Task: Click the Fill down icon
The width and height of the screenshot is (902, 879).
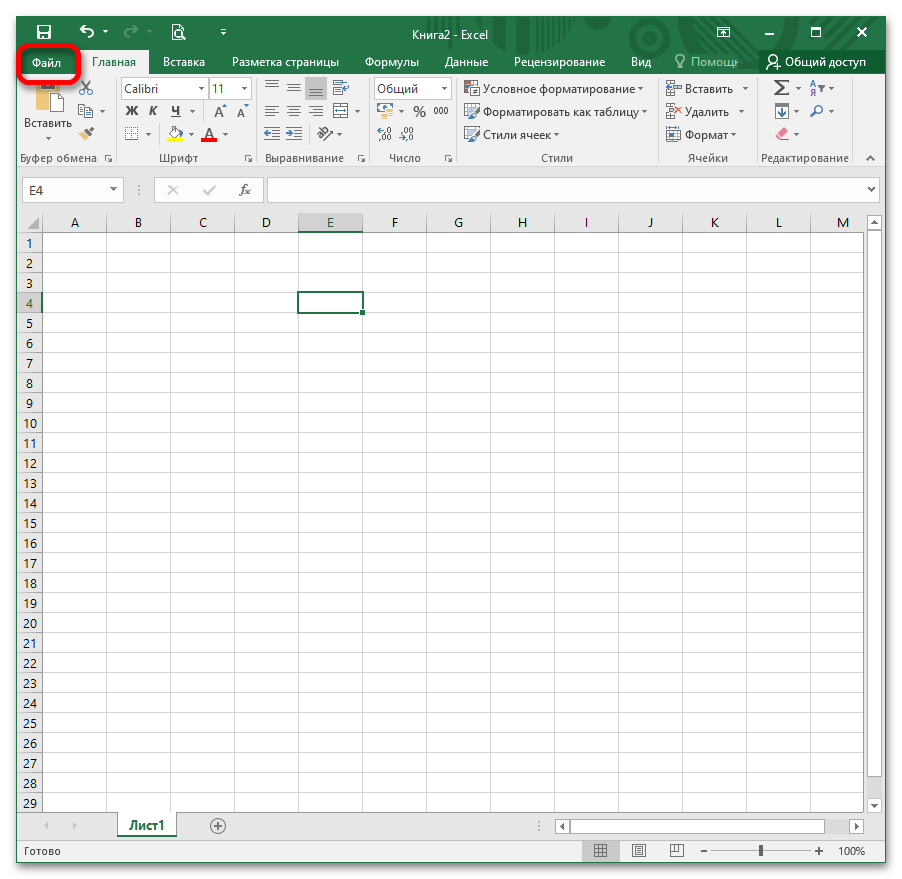Action: point(782,111)
